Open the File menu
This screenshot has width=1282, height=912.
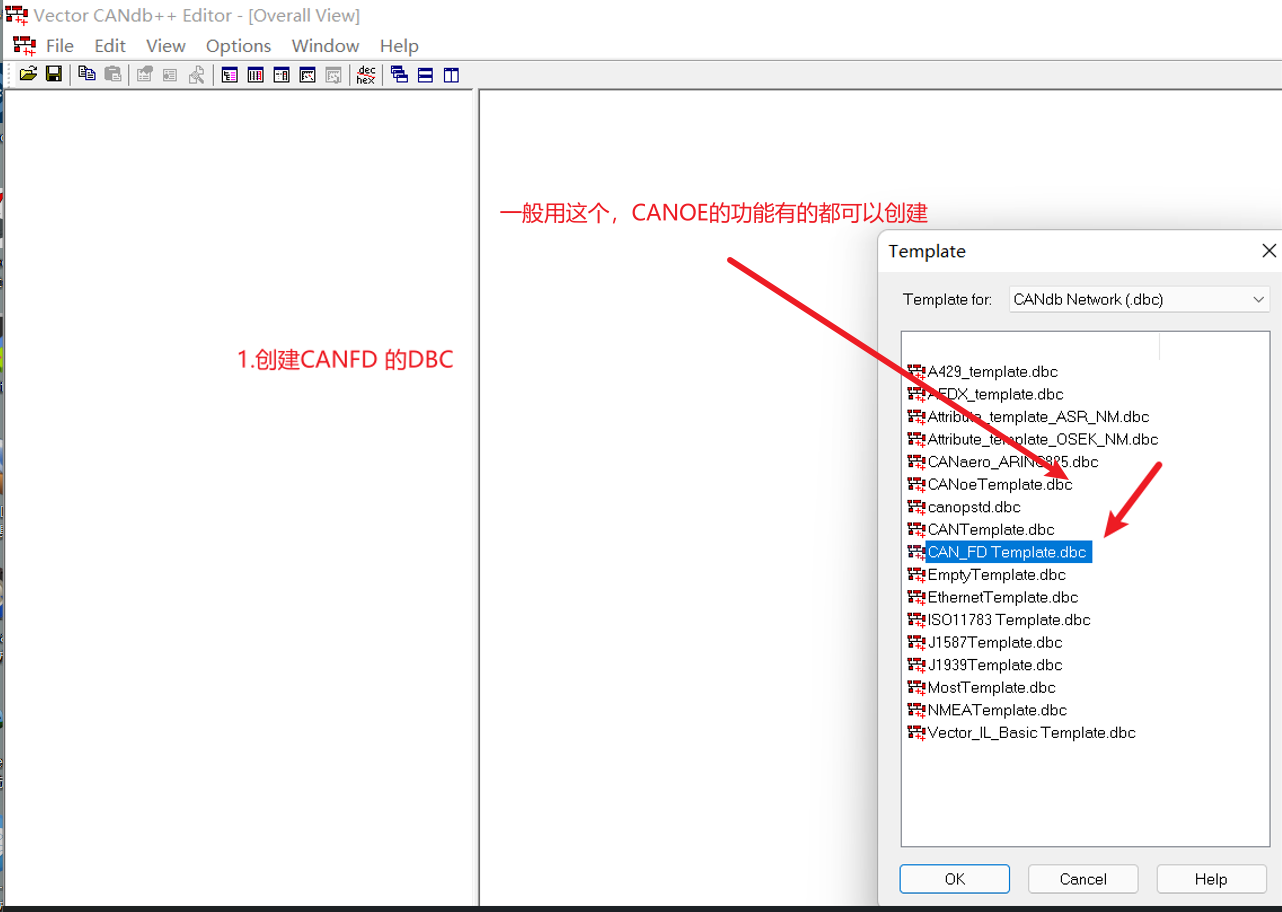(59, 45)
